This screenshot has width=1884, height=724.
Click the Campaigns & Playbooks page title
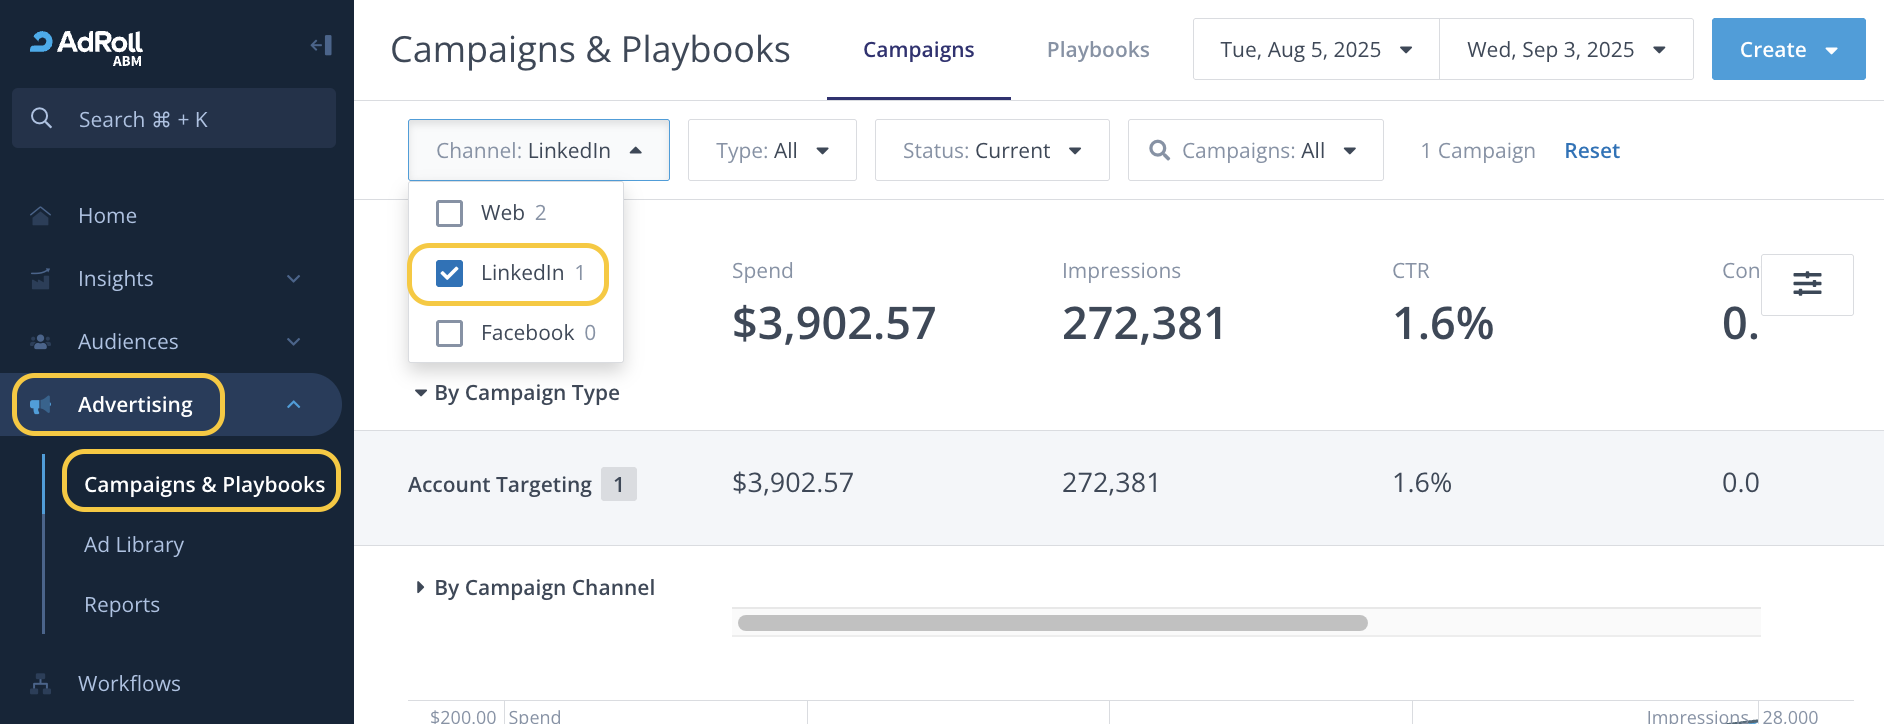point(590,49)
